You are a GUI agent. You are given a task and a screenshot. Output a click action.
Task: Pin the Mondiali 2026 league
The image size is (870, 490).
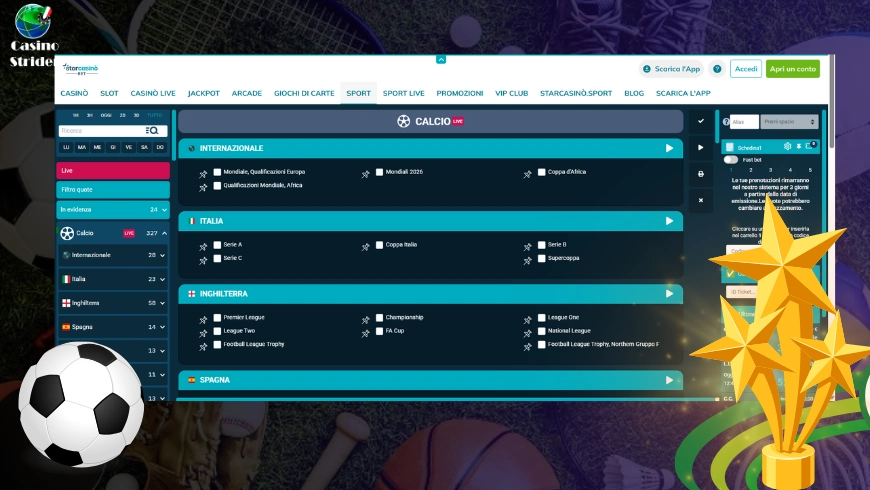(x=365, y=174)
